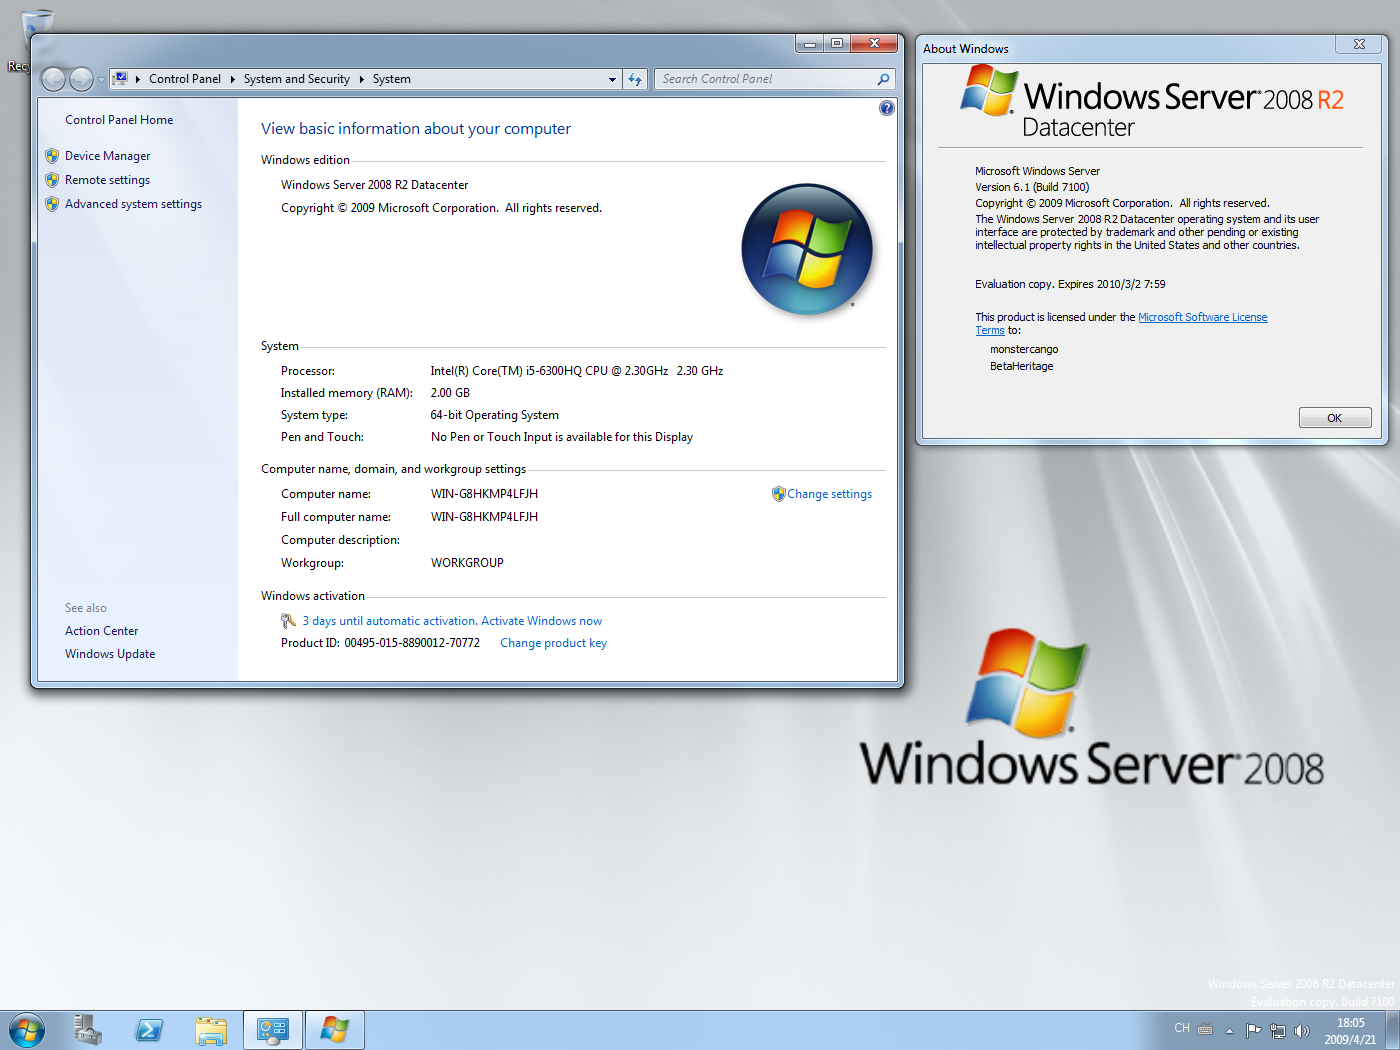Image resolution: width=1400 pixels, height=1050 pixels.
Task: Open Action Center link
Action: coord(101,631)
